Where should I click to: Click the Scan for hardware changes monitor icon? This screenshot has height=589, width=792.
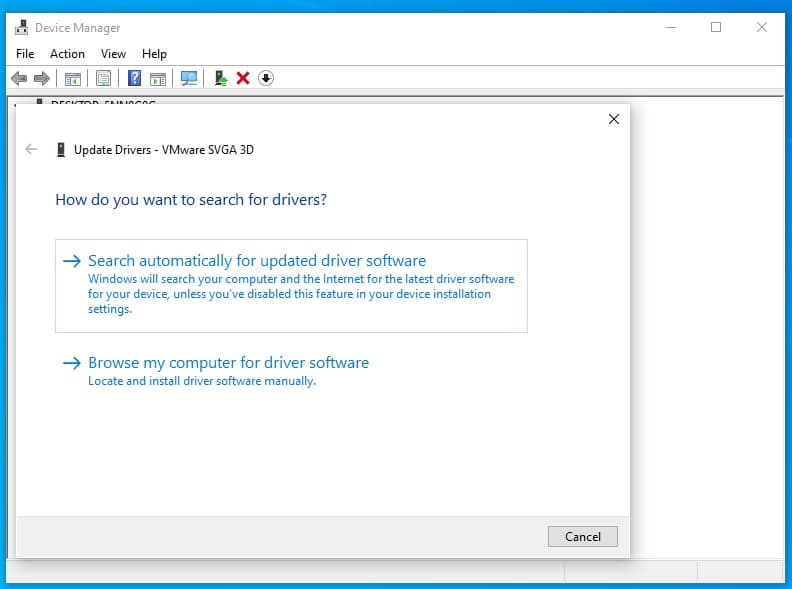coord(189,78)
